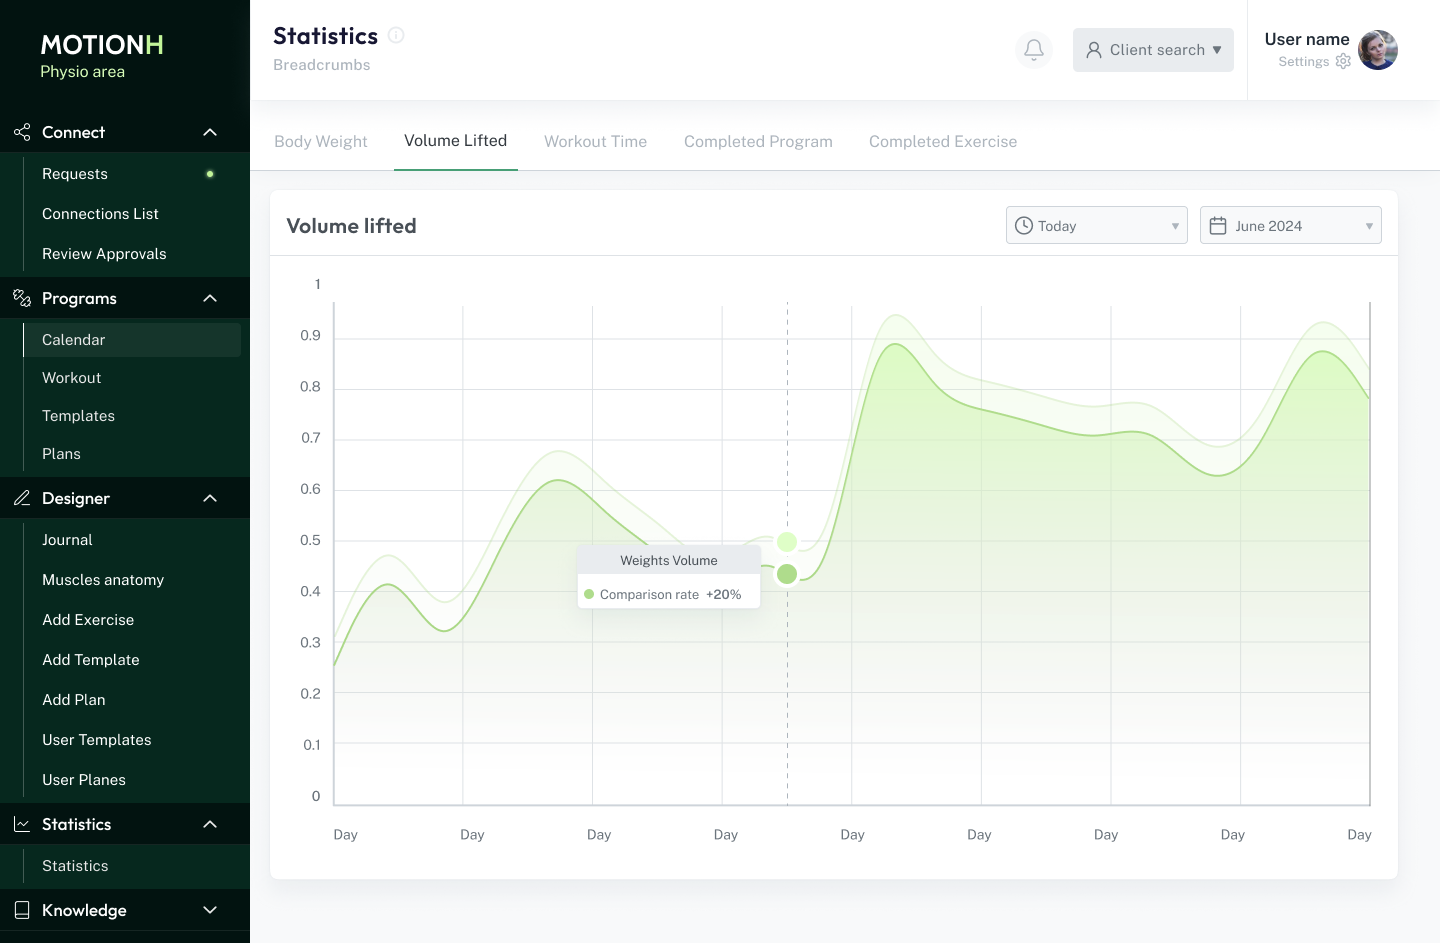Image resolution: width=1440 pixels, height=943 pixels.
Task: Switch to the Body Weight tab
Action: click(321, 142)
